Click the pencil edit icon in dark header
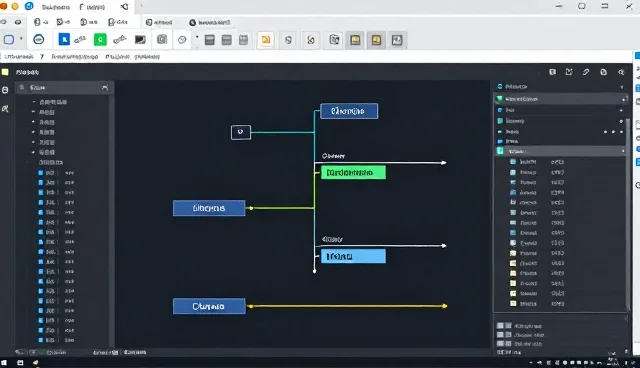This screenshot has height=368, width=640. [586, 72]
